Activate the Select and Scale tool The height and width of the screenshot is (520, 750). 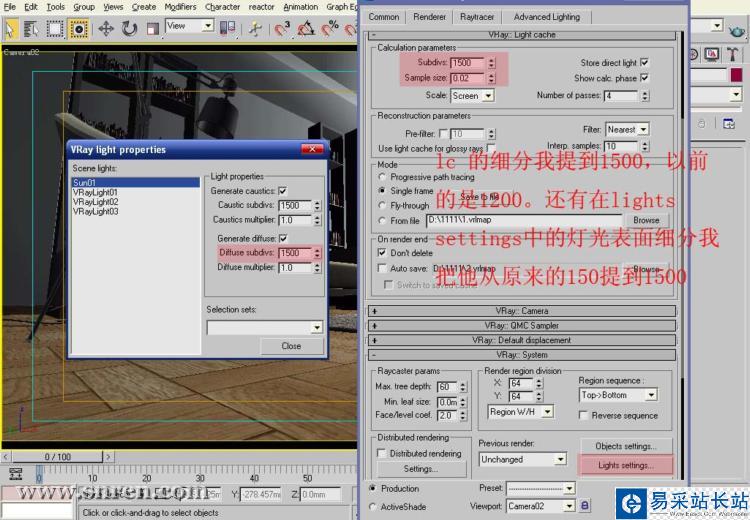tap(153, 29)
